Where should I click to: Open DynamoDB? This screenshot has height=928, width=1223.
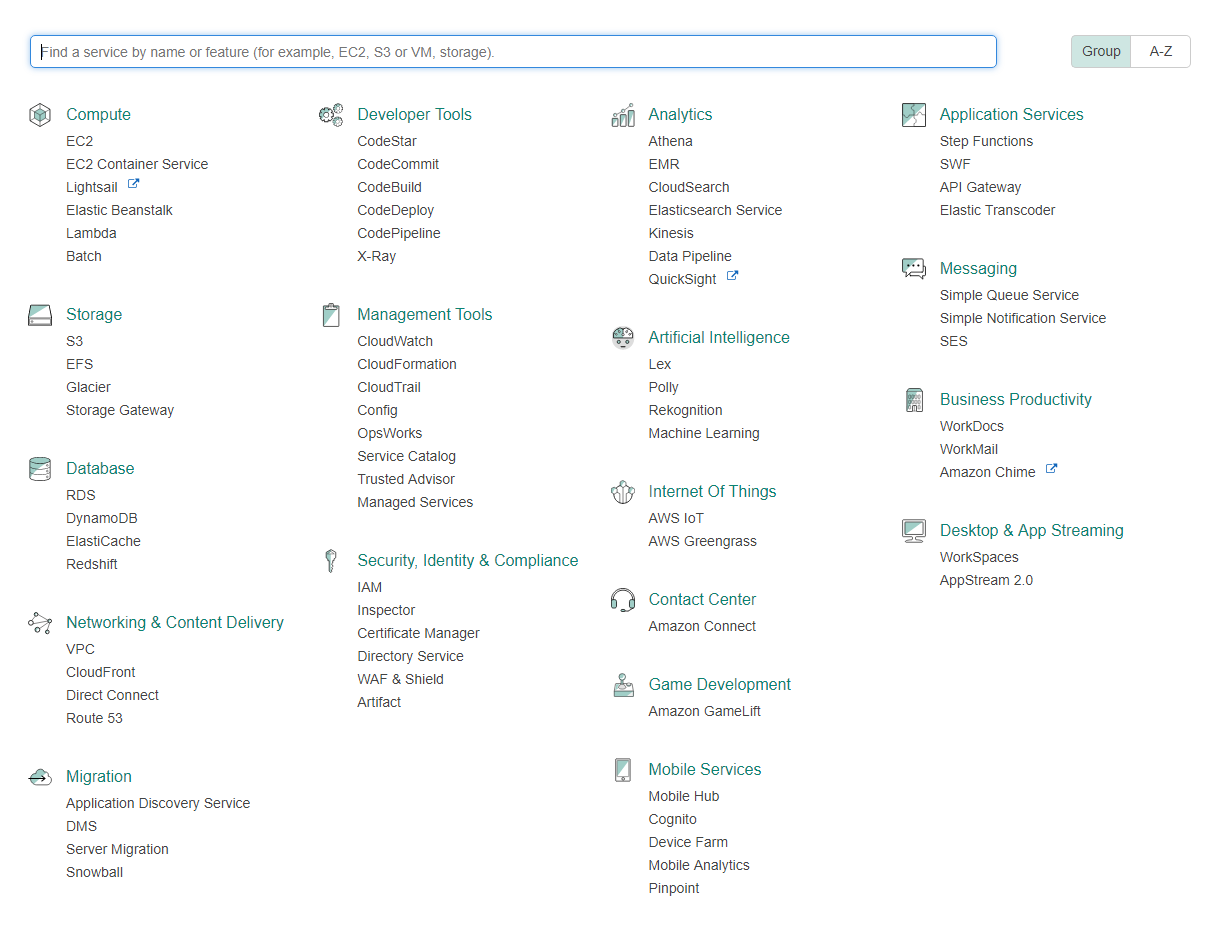point(102,519)
